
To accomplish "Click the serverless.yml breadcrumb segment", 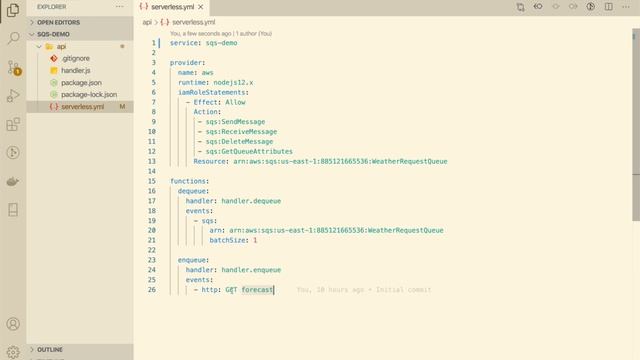I will point(193,22).
